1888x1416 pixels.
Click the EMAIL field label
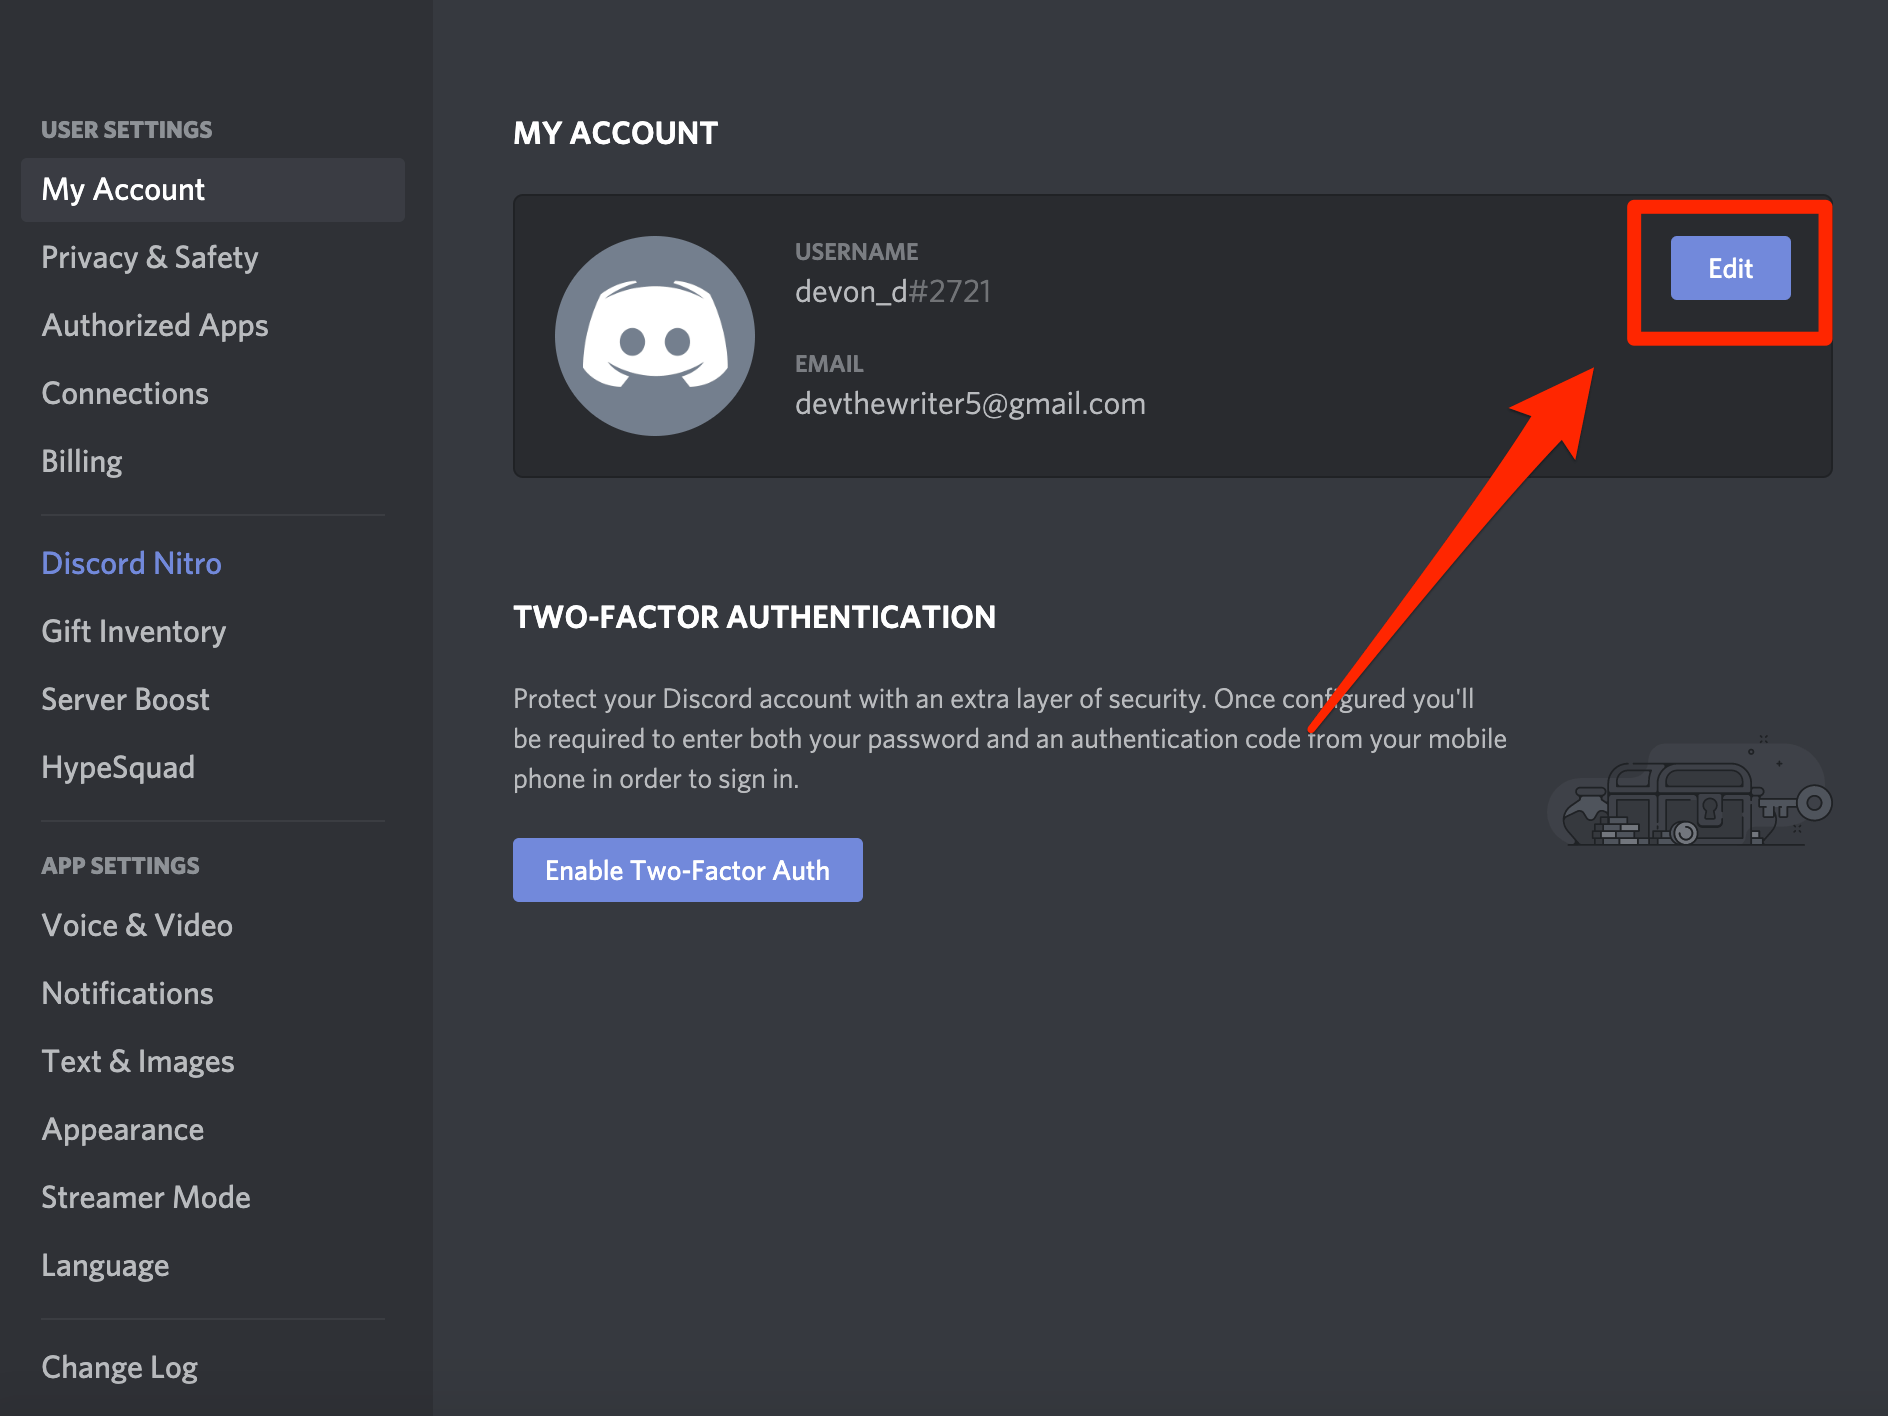pyautogui.click(x=829, y=364)
